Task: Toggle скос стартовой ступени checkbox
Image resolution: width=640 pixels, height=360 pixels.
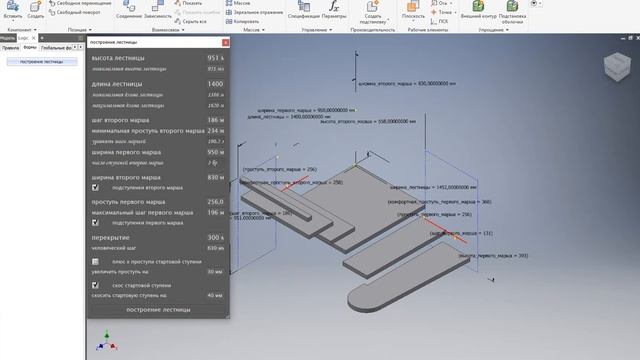Action: [95, 285]
